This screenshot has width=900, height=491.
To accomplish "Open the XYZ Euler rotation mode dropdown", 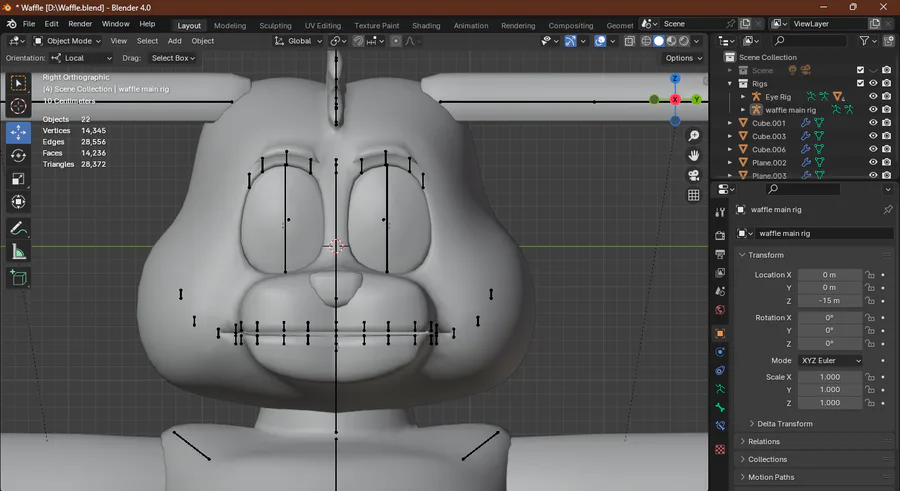I will click(x=831, y=361).
